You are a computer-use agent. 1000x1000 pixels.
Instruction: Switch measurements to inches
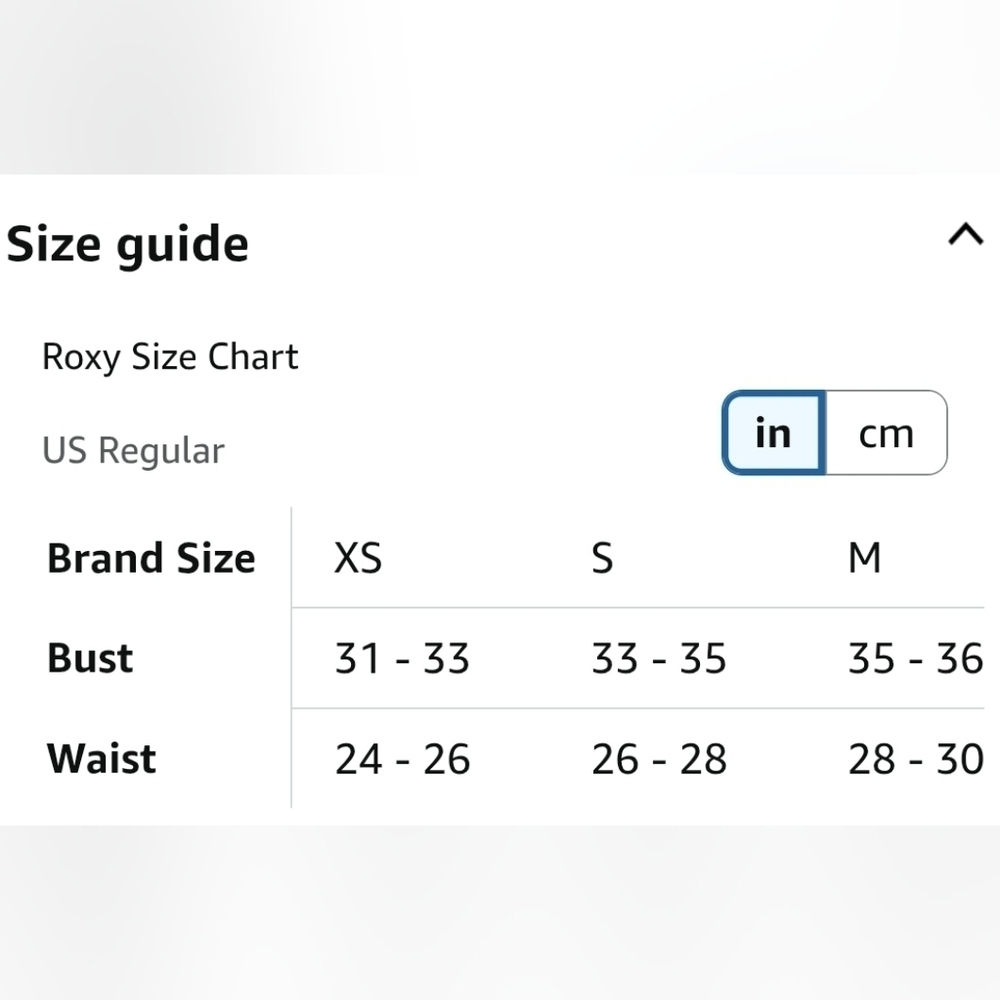point(774,432)
